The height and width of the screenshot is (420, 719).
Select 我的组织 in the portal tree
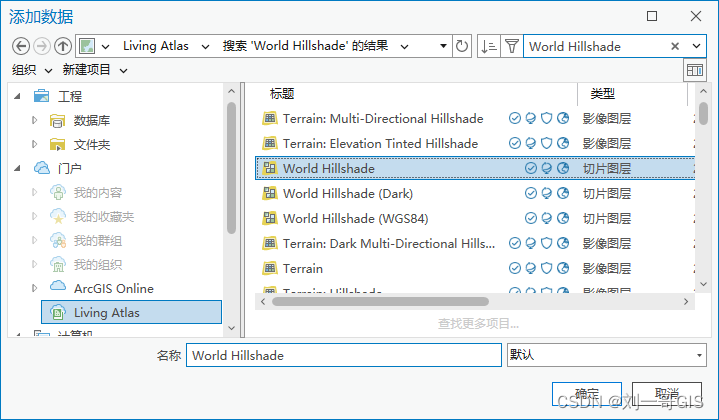[98, 264]
